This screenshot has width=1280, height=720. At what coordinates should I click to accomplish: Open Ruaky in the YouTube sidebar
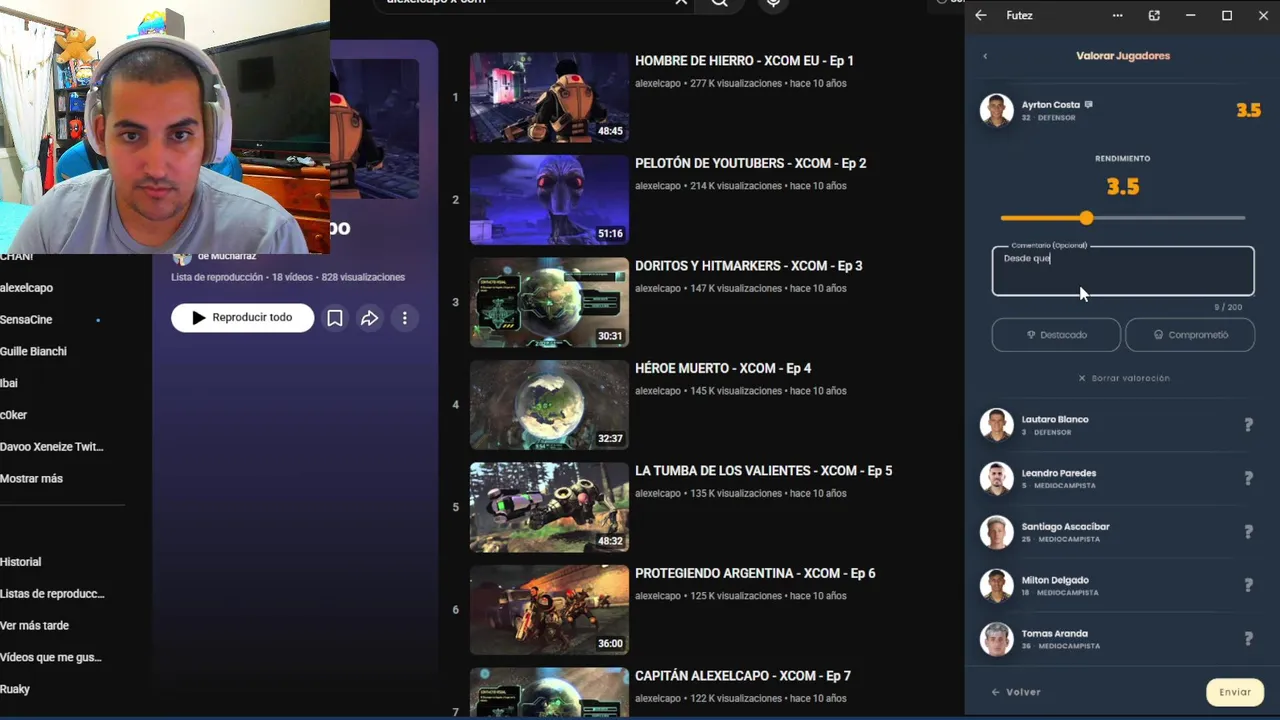click(15, 689)
